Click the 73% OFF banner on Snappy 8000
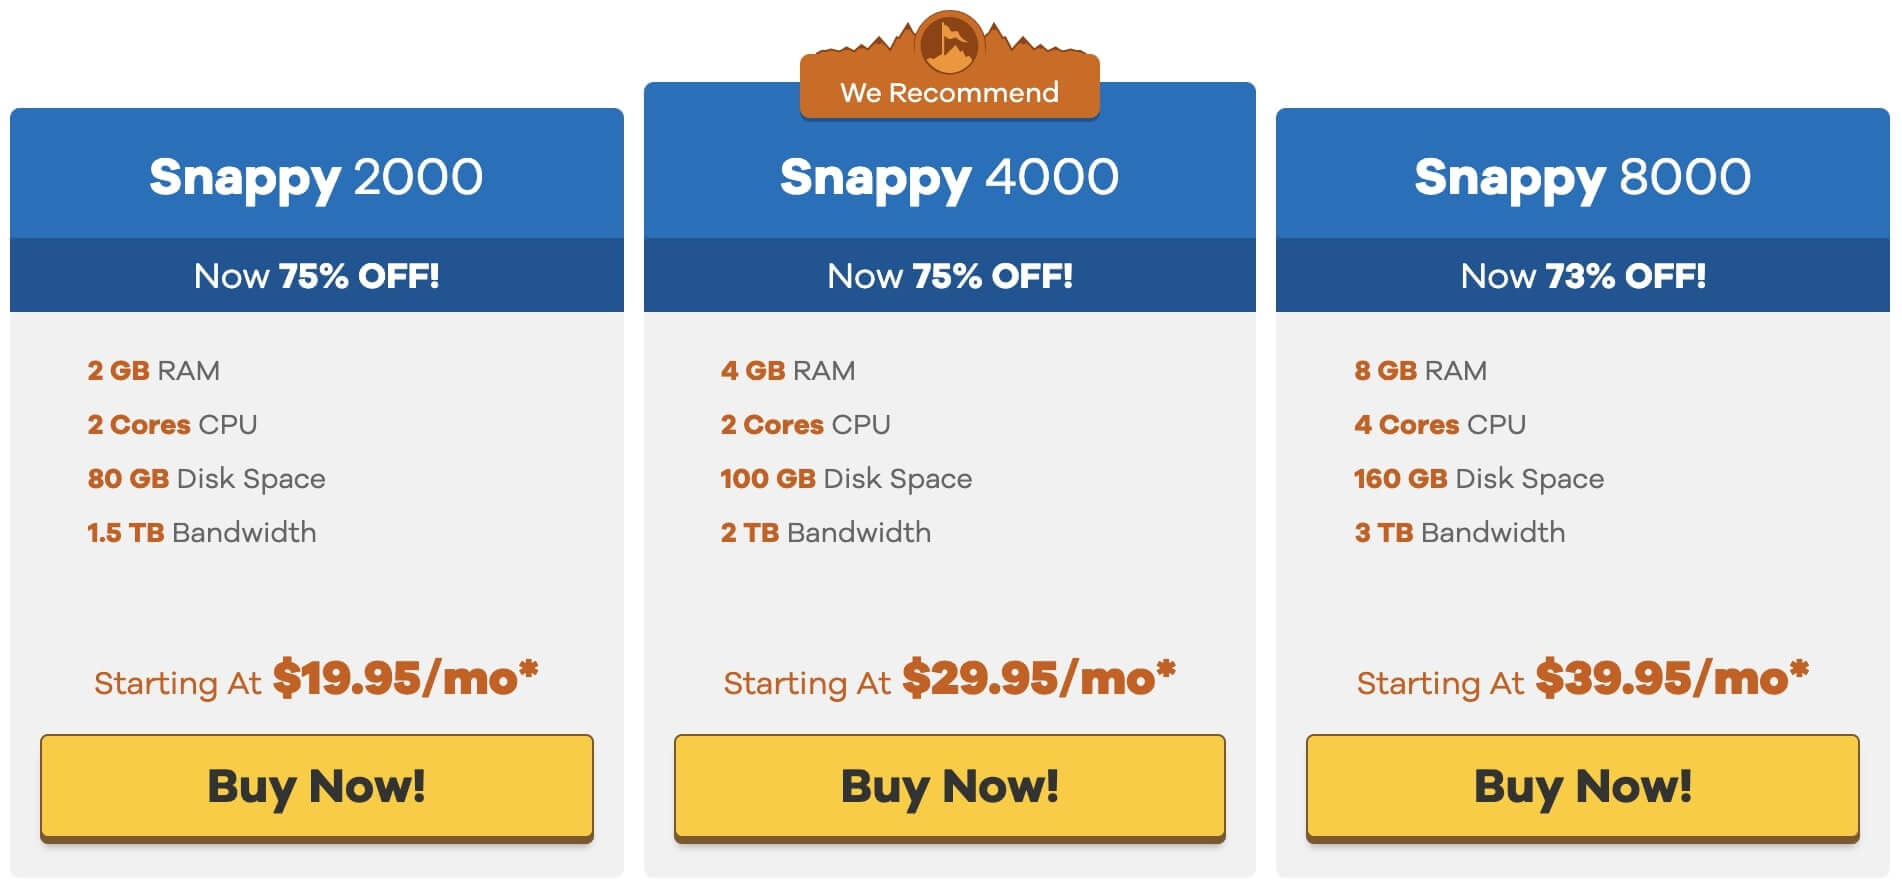Viewport: 1902px width, 890px height. tap(1583, 276)
